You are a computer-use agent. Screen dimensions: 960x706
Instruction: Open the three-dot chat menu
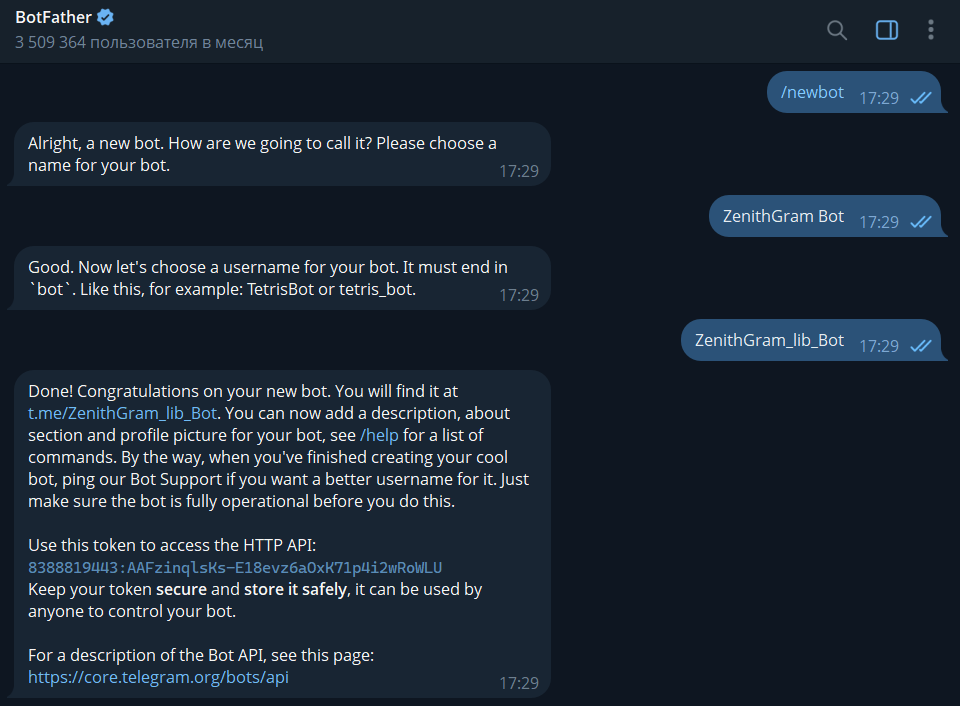931,30
